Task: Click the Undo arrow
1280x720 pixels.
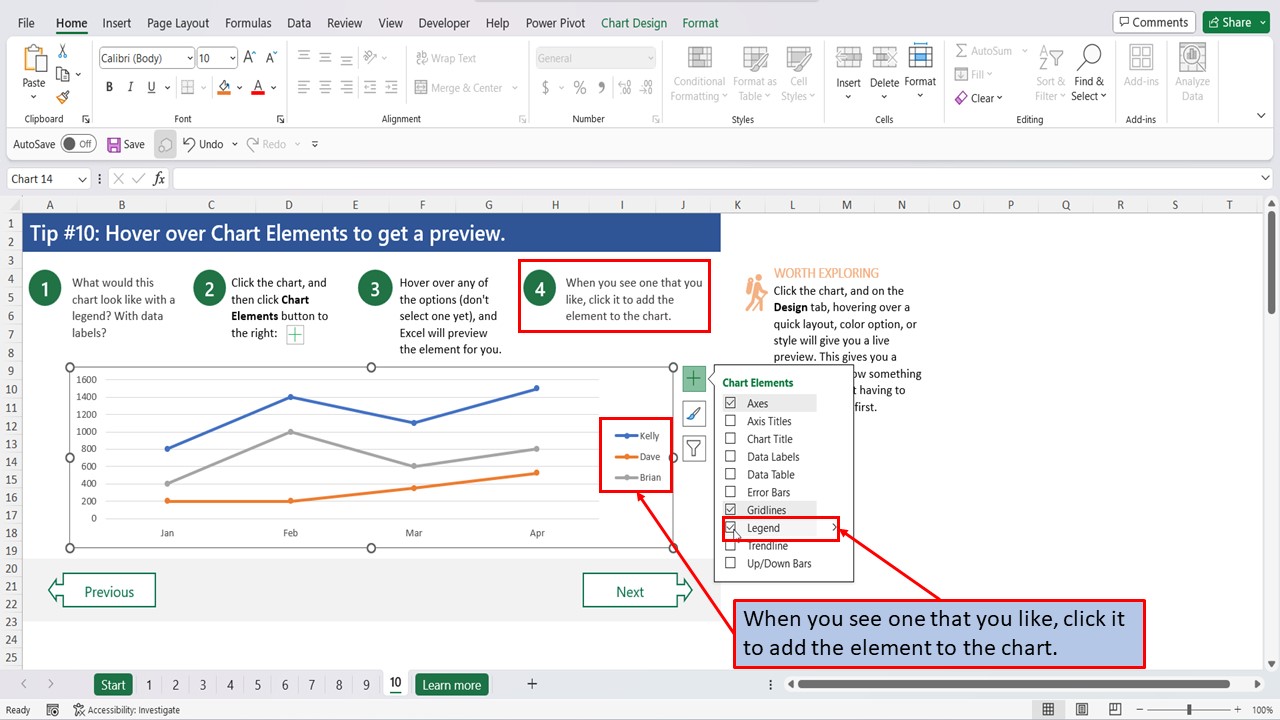Action: point(189,144)
